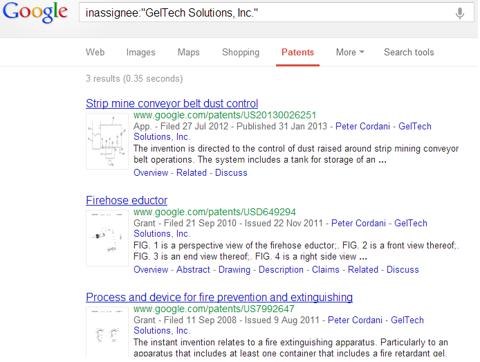
Task: Switch to the Maps tab
Action: pyautogui.click(x=188, y=52)
